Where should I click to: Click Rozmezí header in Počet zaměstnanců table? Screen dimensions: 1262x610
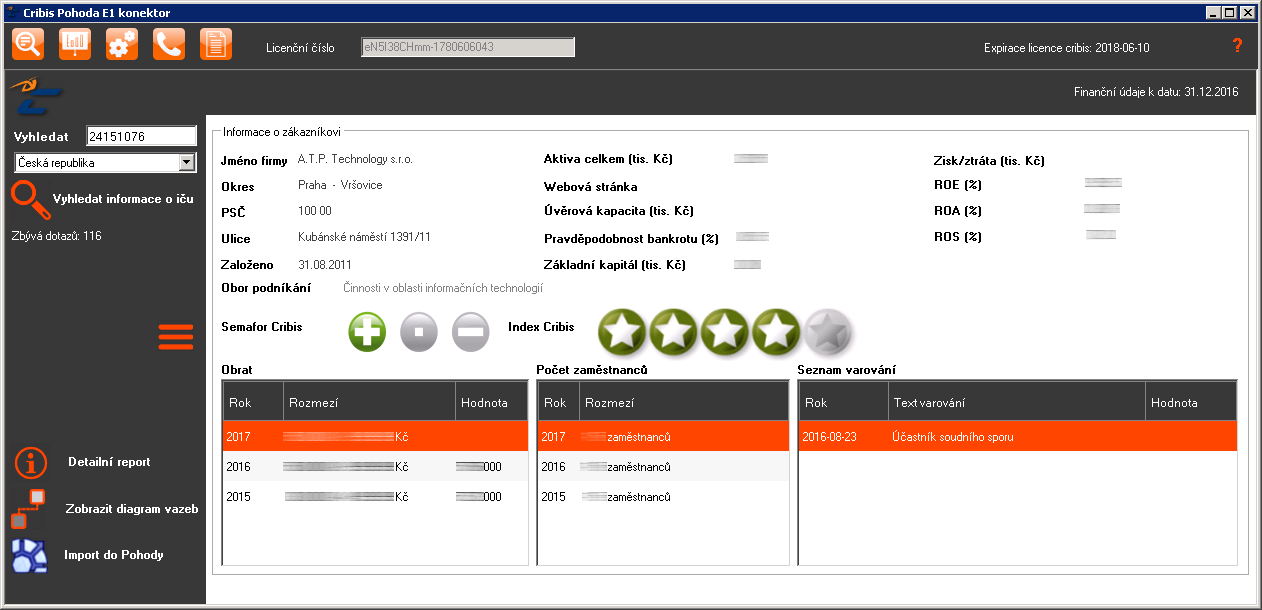(683, 403)
